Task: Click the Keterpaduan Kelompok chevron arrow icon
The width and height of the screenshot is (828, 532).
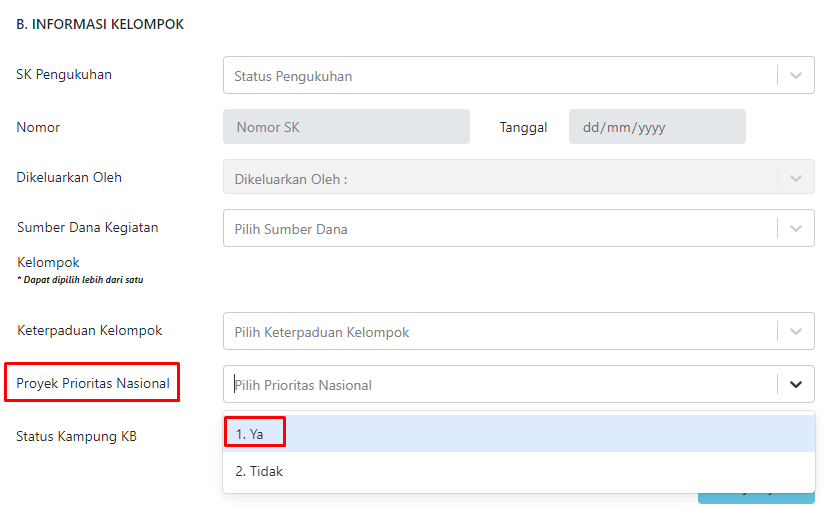Action: point(796,332)
